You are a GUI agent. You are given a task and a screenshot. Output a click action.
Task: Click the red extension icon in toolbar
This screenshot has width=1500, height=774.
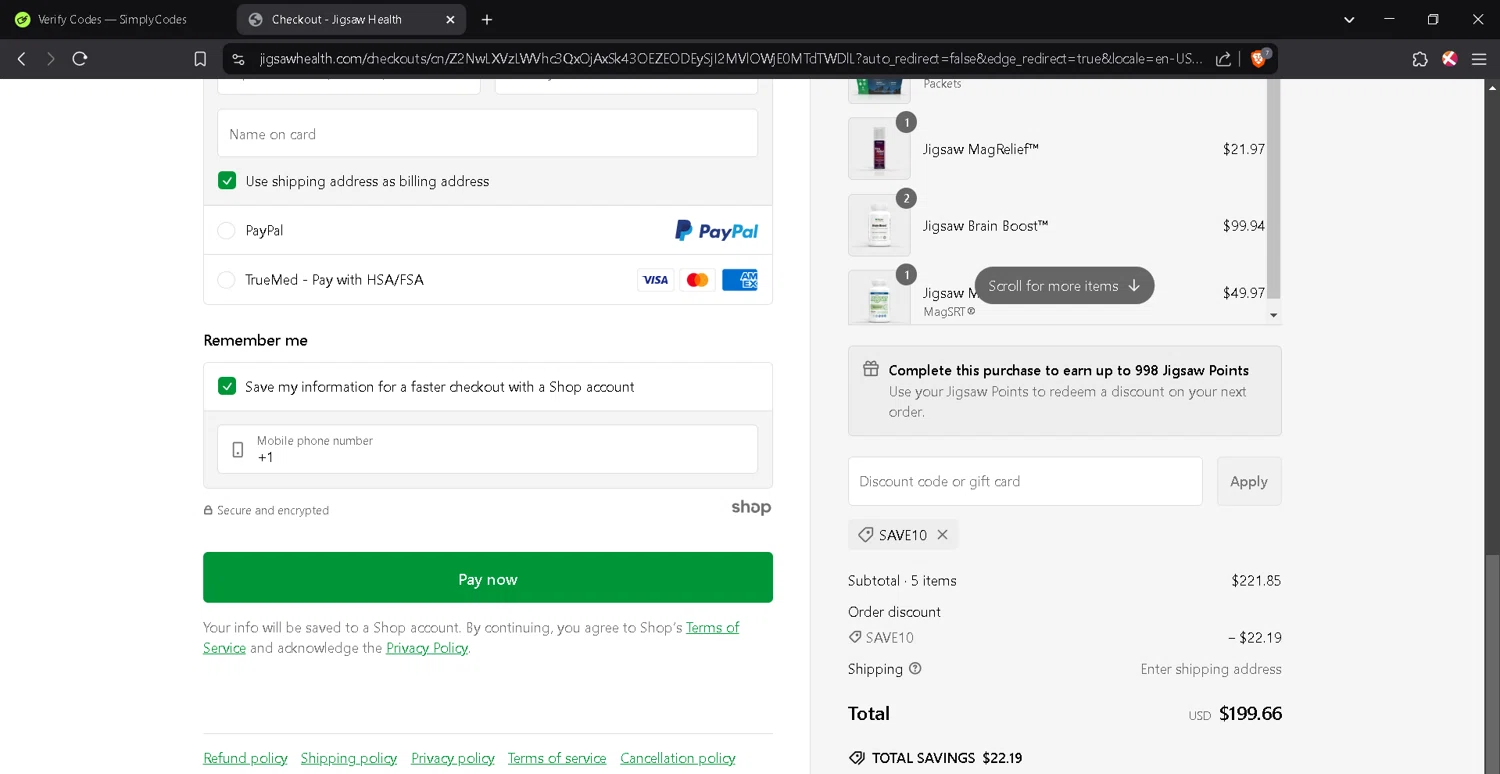(1449, 59)
